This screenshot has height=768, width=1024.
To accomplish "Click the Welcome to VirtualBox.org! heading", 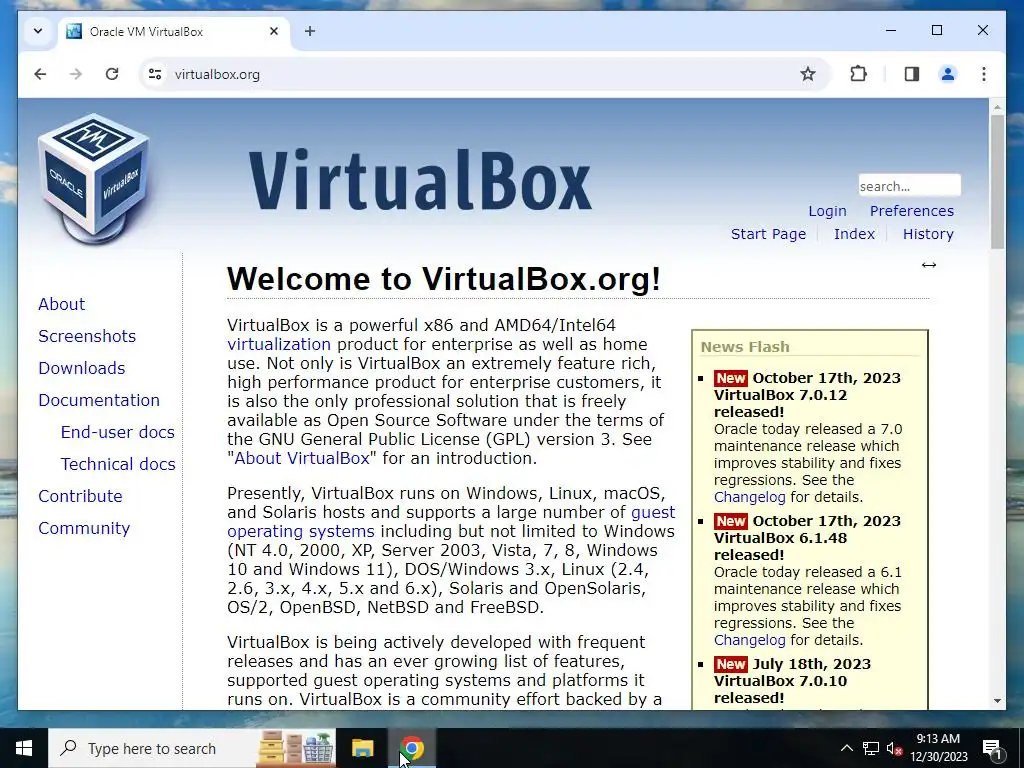I will [443, 279].
